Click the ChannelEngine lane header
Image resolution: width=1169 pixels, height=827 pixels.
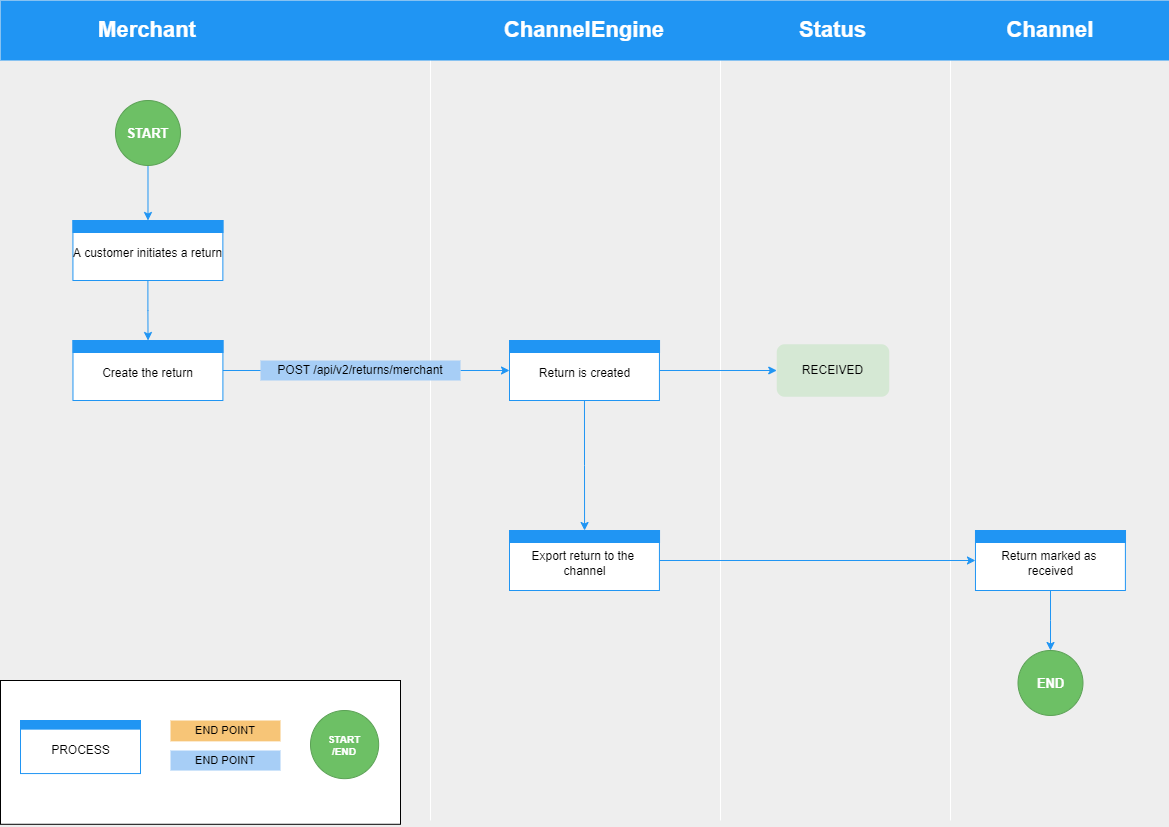(x=584, y=30)
